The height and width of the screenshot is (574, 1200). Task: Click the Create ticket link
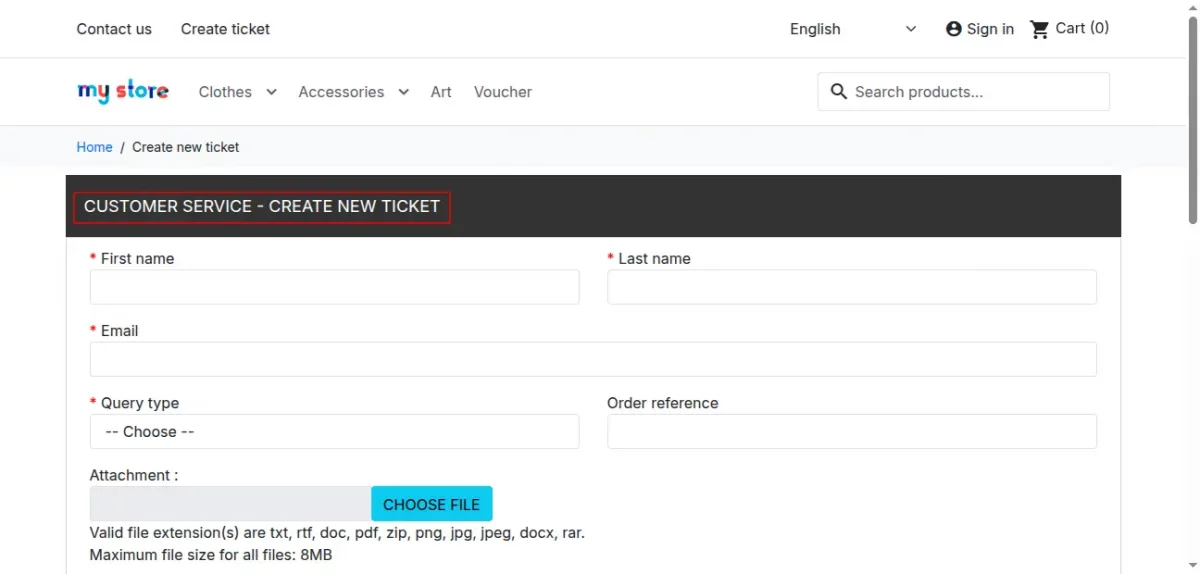click(225, 29)
